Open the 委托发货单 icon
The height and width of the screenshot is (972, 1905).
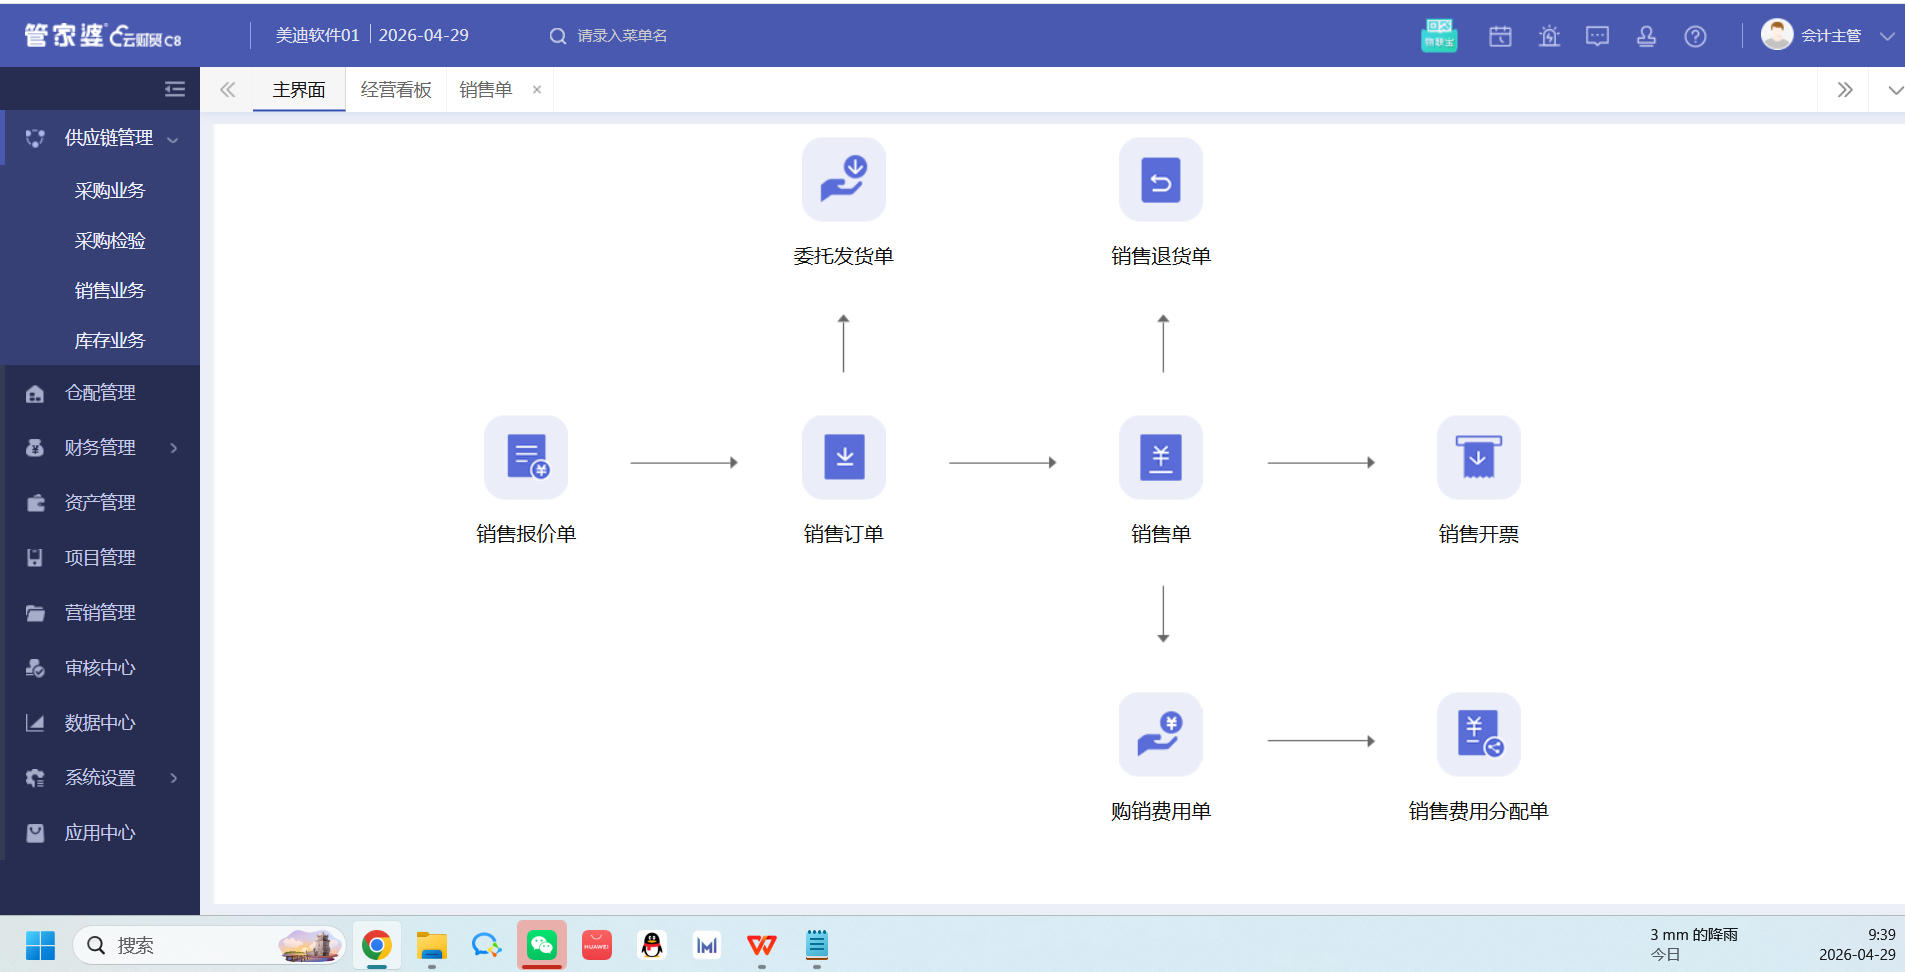coord(844,179)
